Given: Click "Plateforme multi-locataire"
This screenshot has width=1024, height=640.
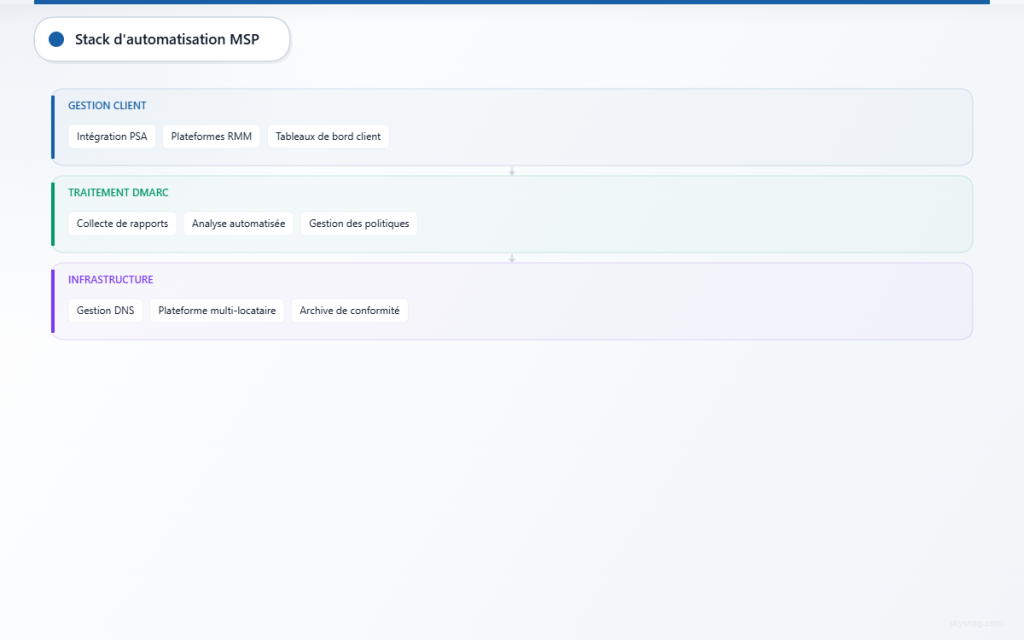Looking at the screenshot, I should point(217,310).
